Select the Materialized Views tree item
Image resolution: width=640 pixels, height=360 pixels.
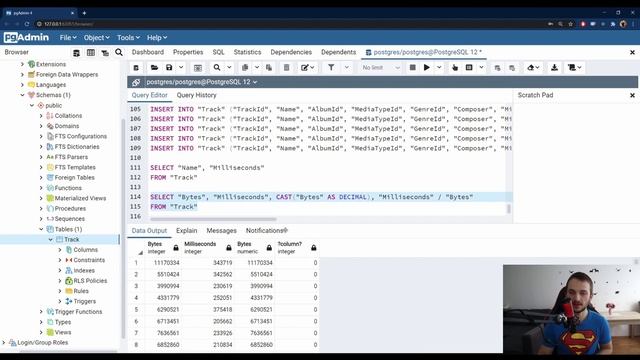(80, 198)
